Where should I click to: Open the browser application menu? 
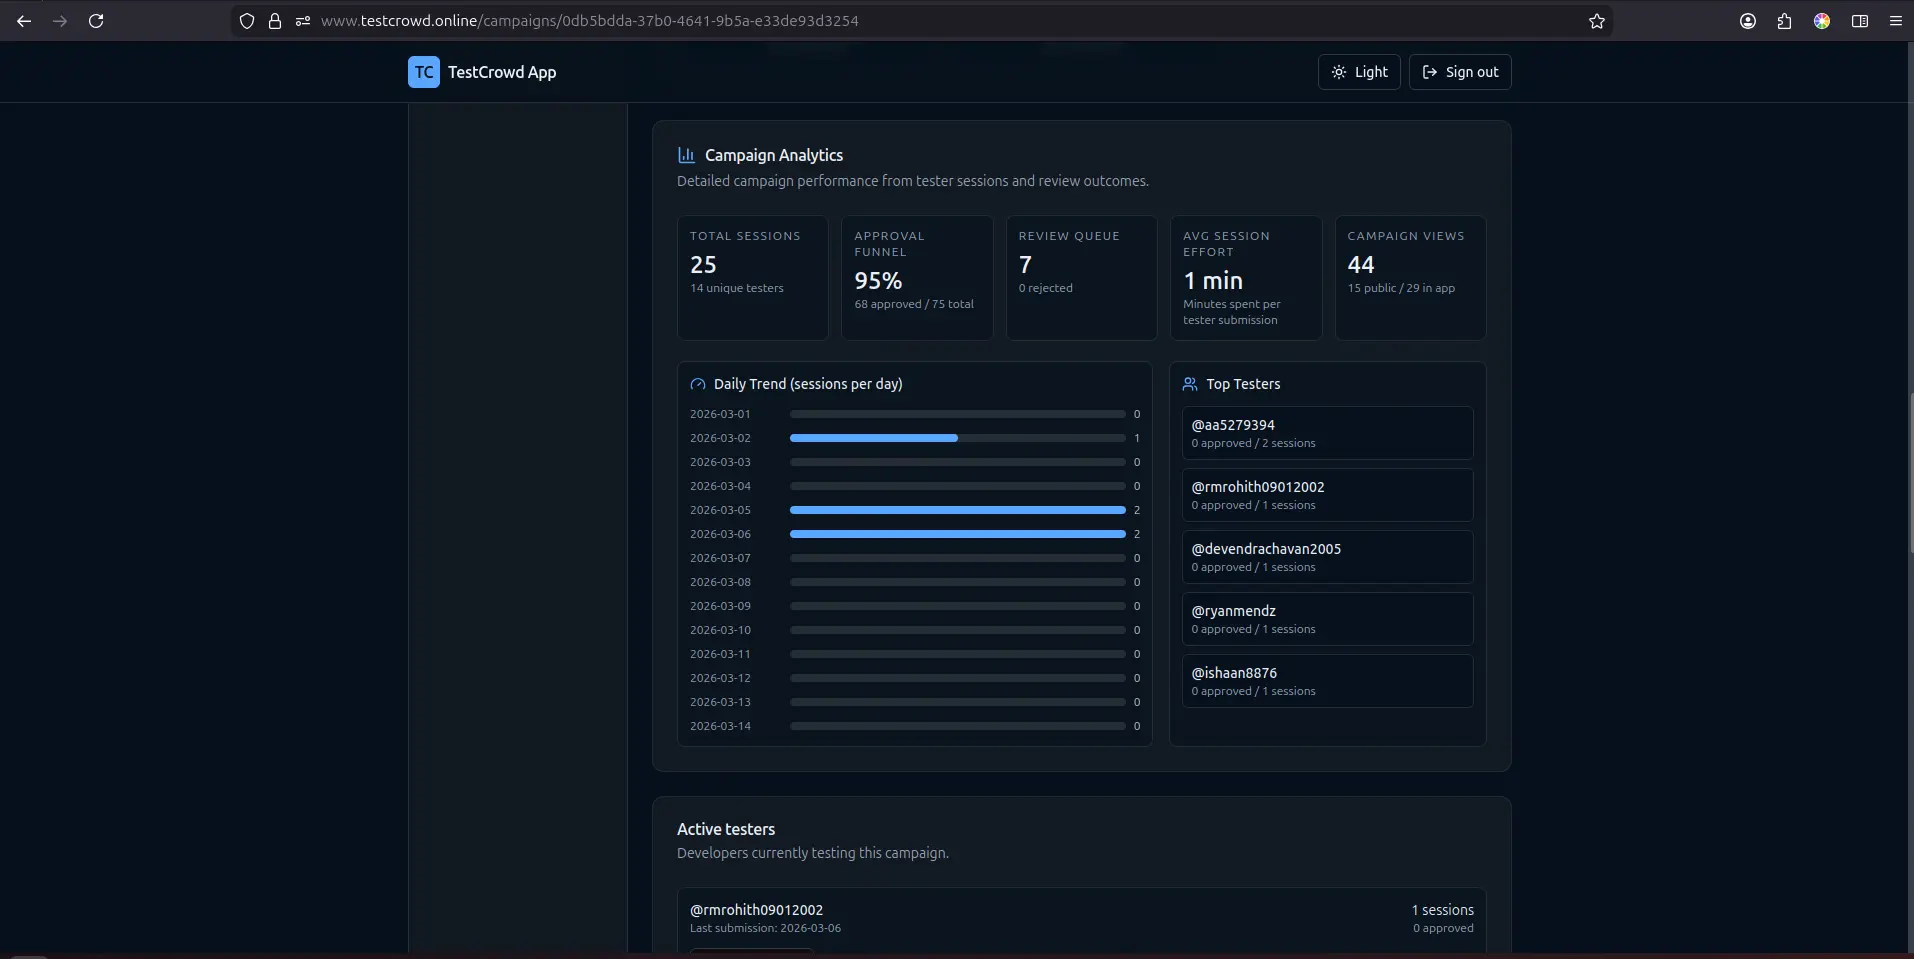tap(1896, 21)
